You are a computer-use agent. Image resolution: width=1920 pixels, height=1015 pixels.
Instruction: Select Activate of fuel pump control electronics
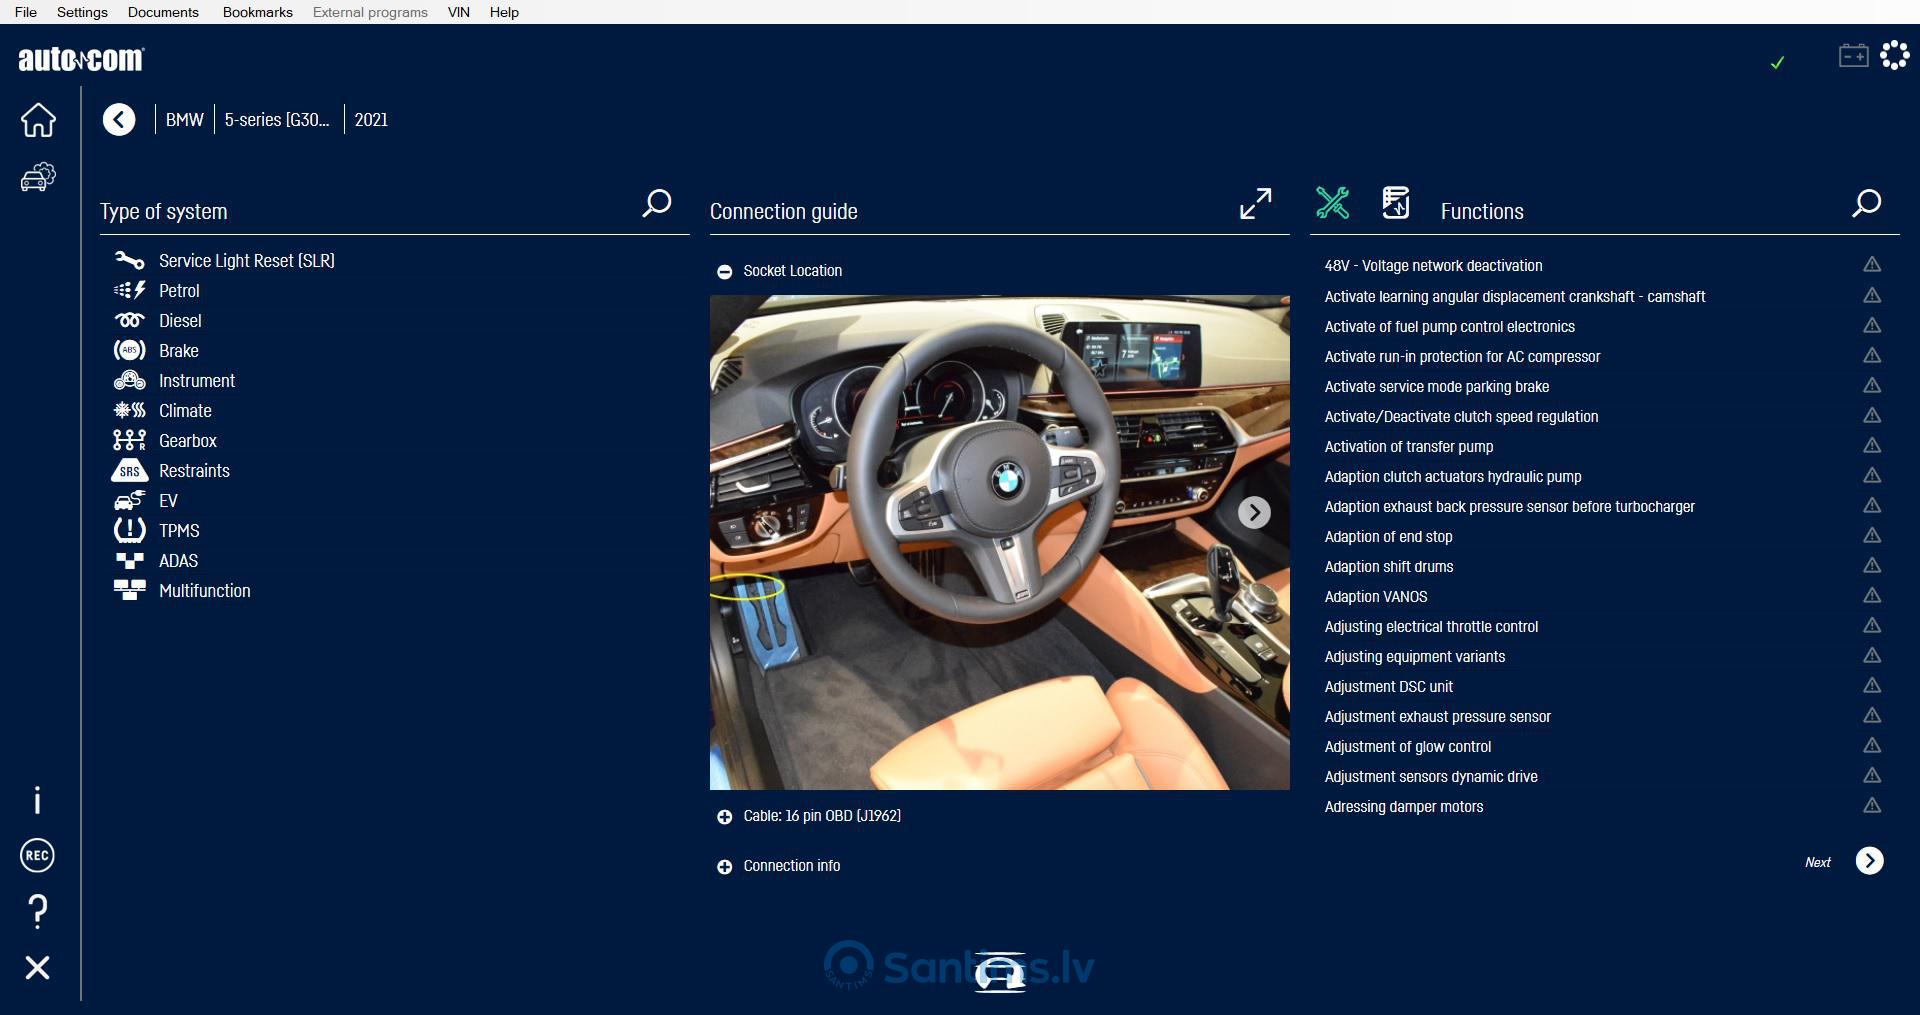[x=1449, y=327]
